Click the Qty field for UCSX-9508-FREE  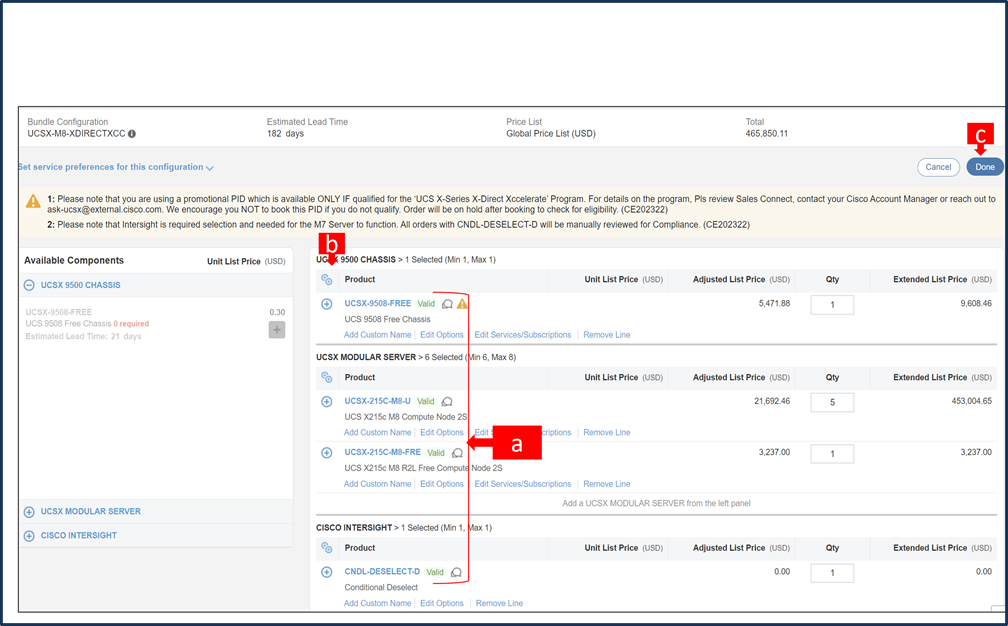(x=832, y=305)
